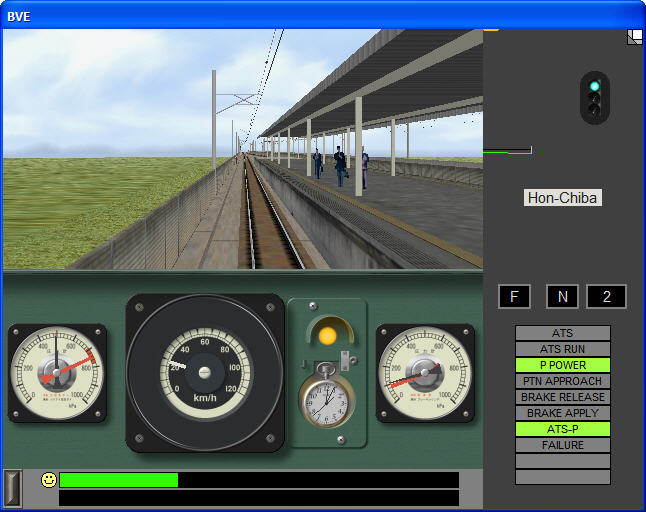This screenshot has width=646, height=512.
Task: Toggle the P POWER indicator
Action: (562, 365)
